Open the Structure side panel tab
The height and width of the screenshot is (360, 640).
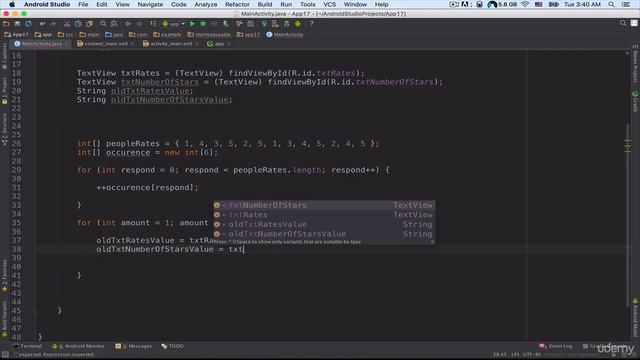tap(4, 129)
